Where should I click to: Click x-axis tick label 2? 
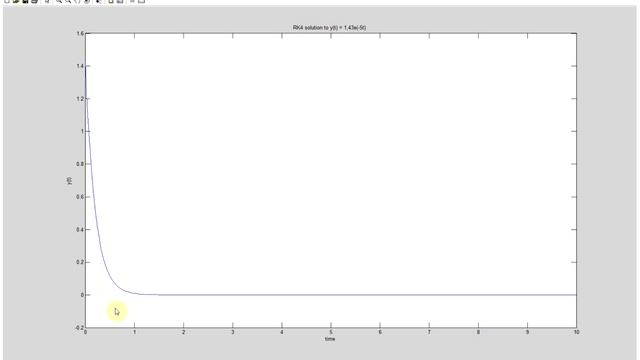[184, 332]
